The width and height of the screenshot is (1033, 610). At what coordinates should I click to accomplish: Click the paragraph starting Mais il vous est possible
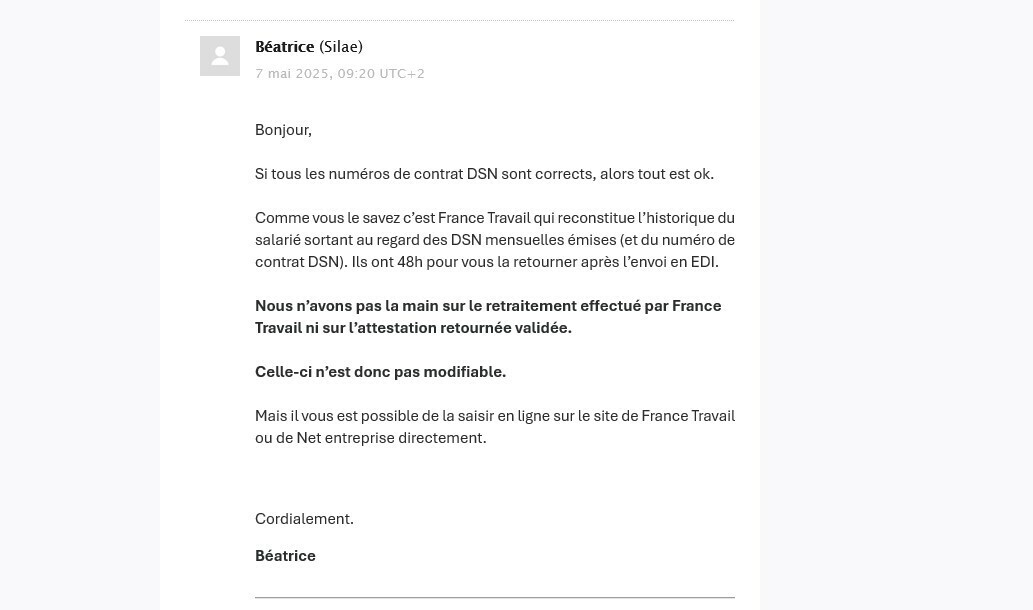(x=495, y=427)
